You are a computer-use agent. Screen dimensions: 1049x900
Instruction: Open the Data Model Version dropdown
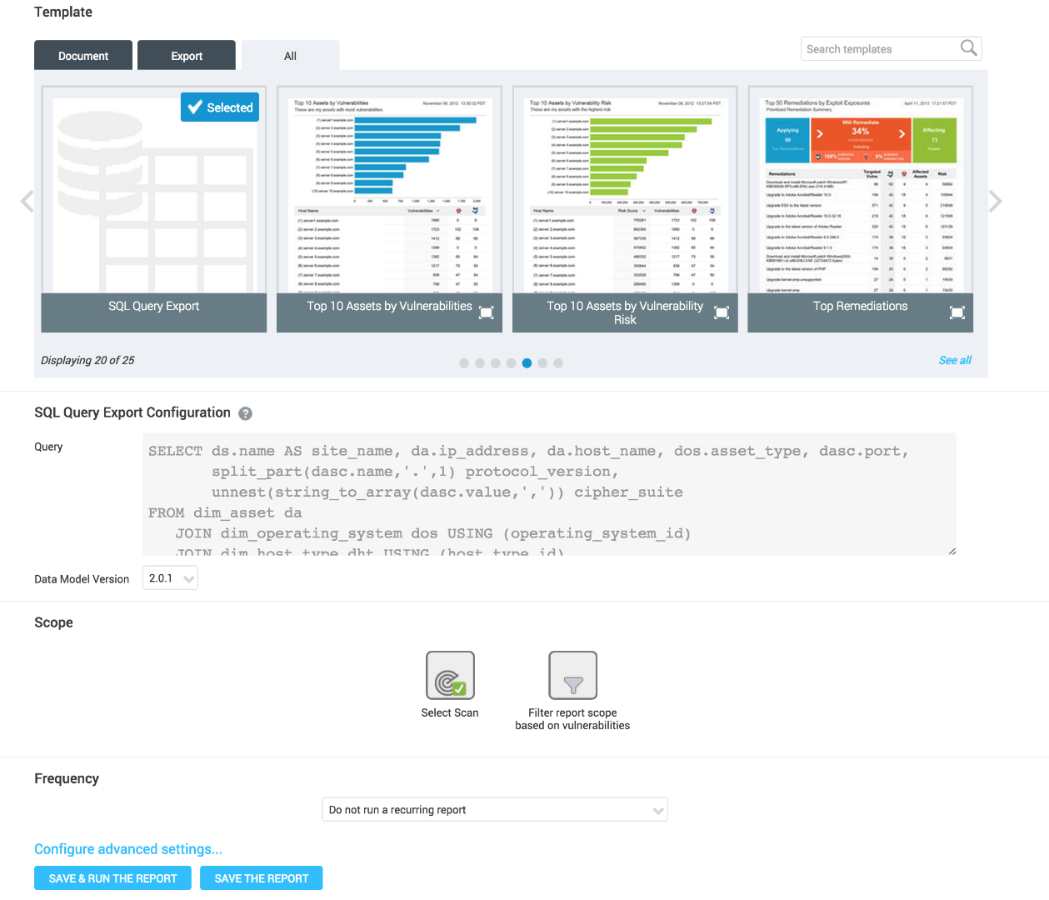pos(172,578)
